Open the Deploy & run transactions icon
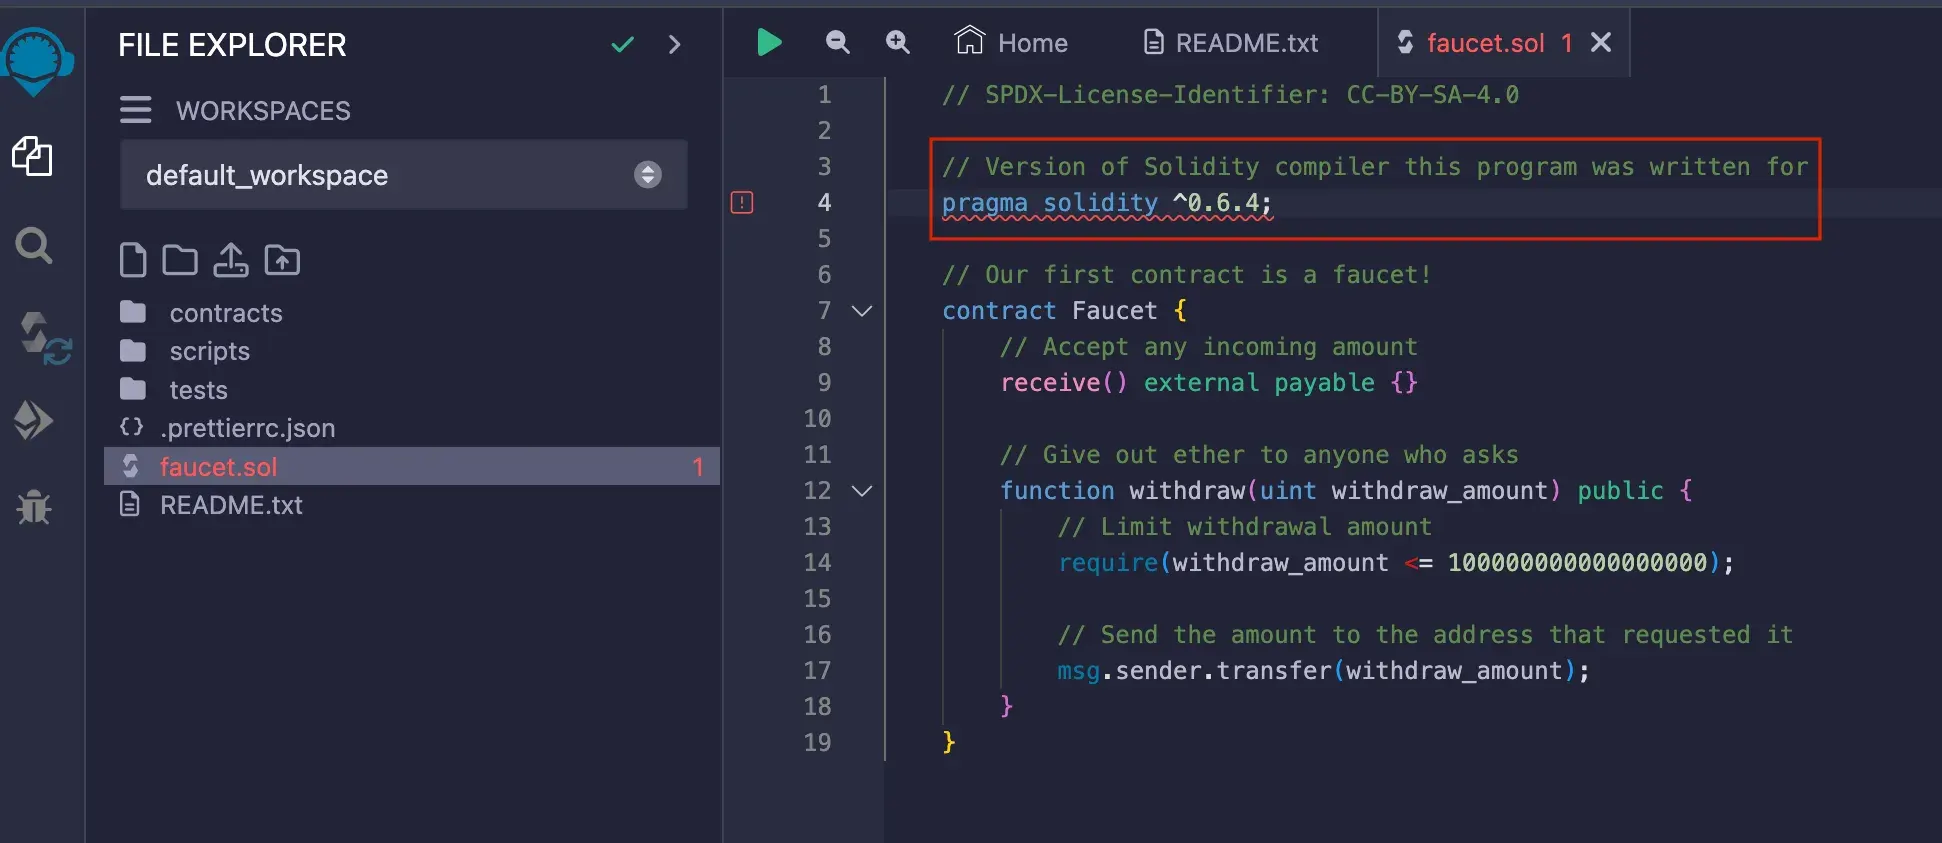The height and width of the screenshot is (843, 1942). (x=34, y=420)
